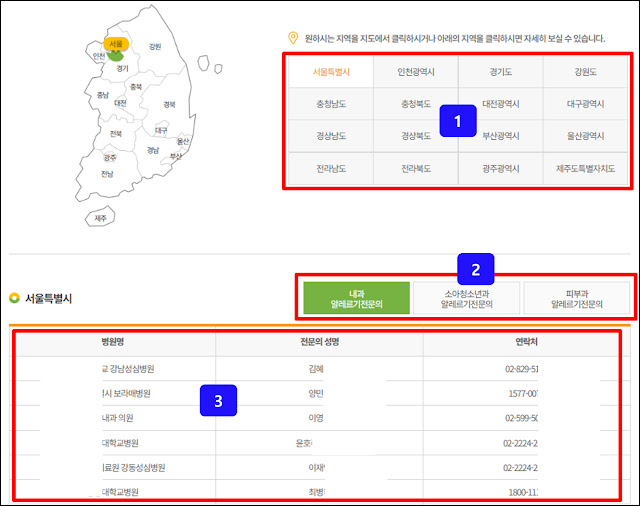This screenshot has height=506, width=640.
Task: Choose 인천광역시 region button
Action: point(416,72)
